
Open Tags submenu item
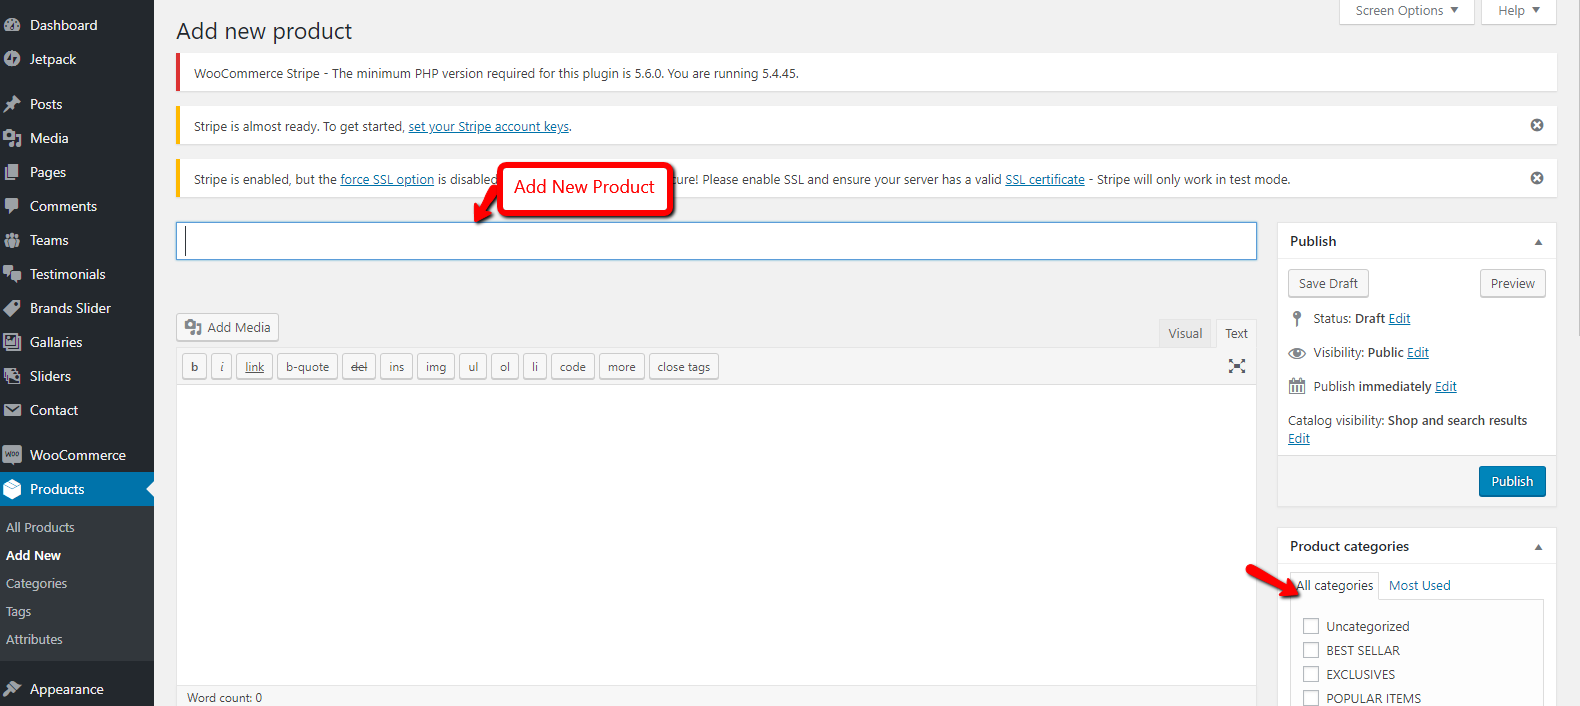[19, 611]
